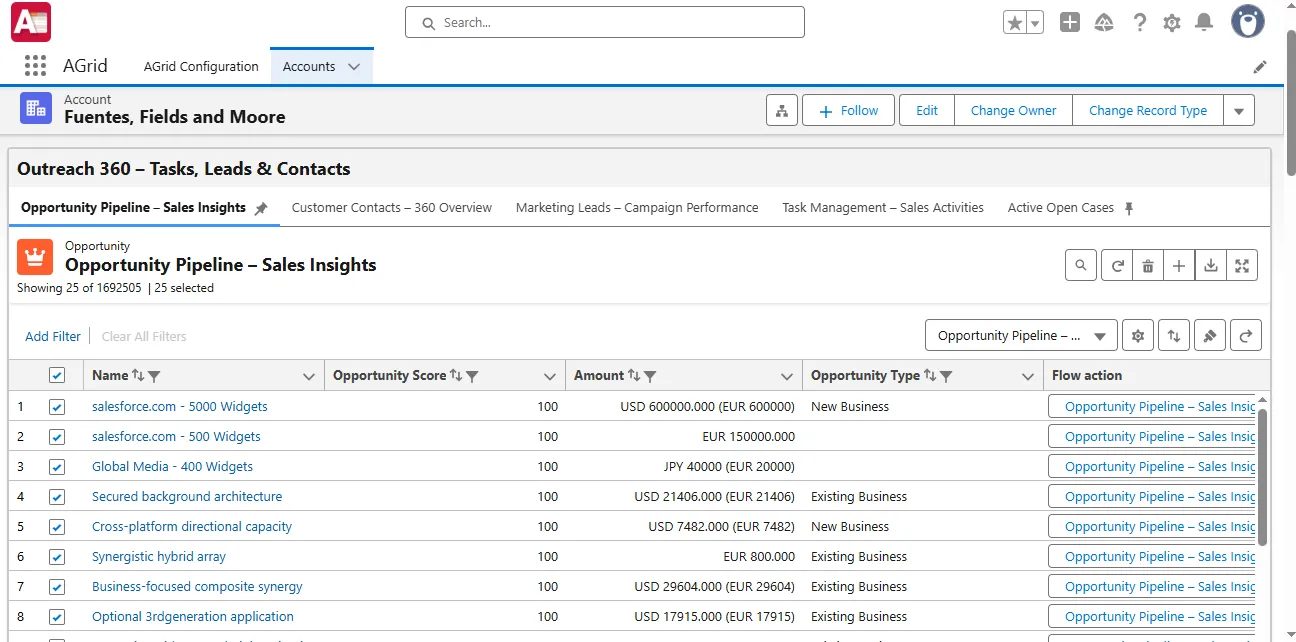The width and height of the screenshot is (1296, 642).
Task: Filter the Amount column funnel icon
Action: 650,376
